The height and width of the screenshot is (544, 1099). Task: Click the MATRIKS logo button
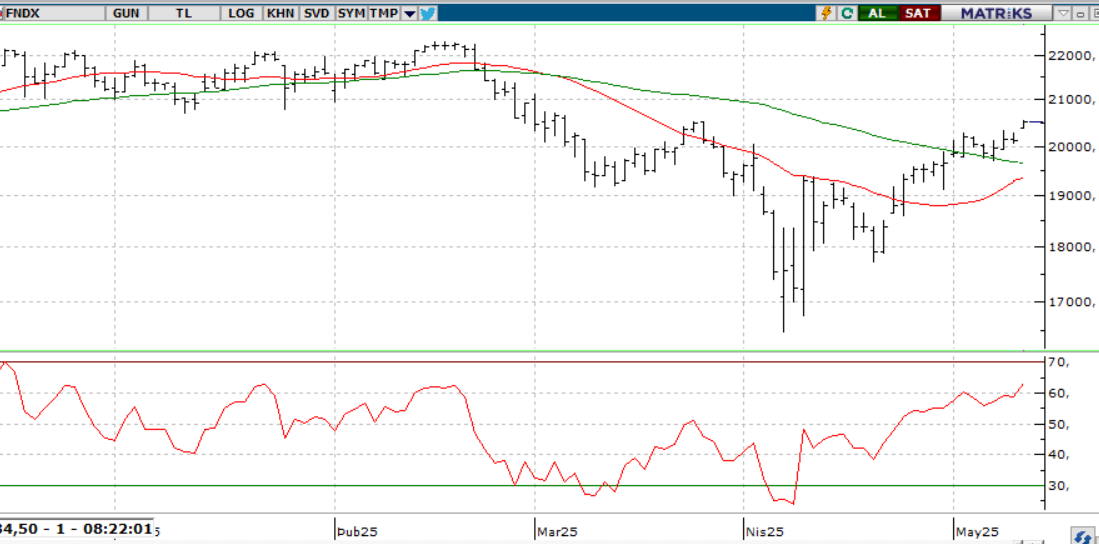pos(996,13)
